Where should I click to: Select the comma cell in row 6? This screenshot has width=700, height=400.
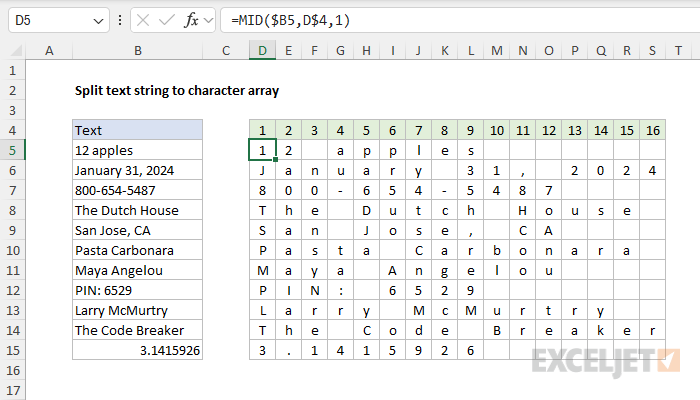522,171
